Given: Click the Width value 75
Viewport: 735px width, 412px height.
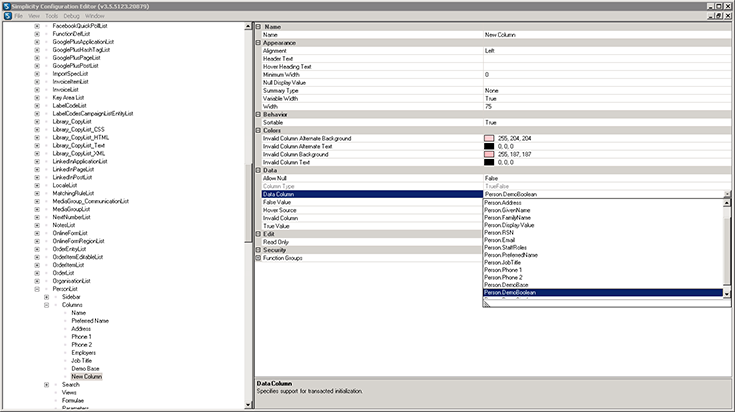Looking at the screenshot, I should [607, 106].
